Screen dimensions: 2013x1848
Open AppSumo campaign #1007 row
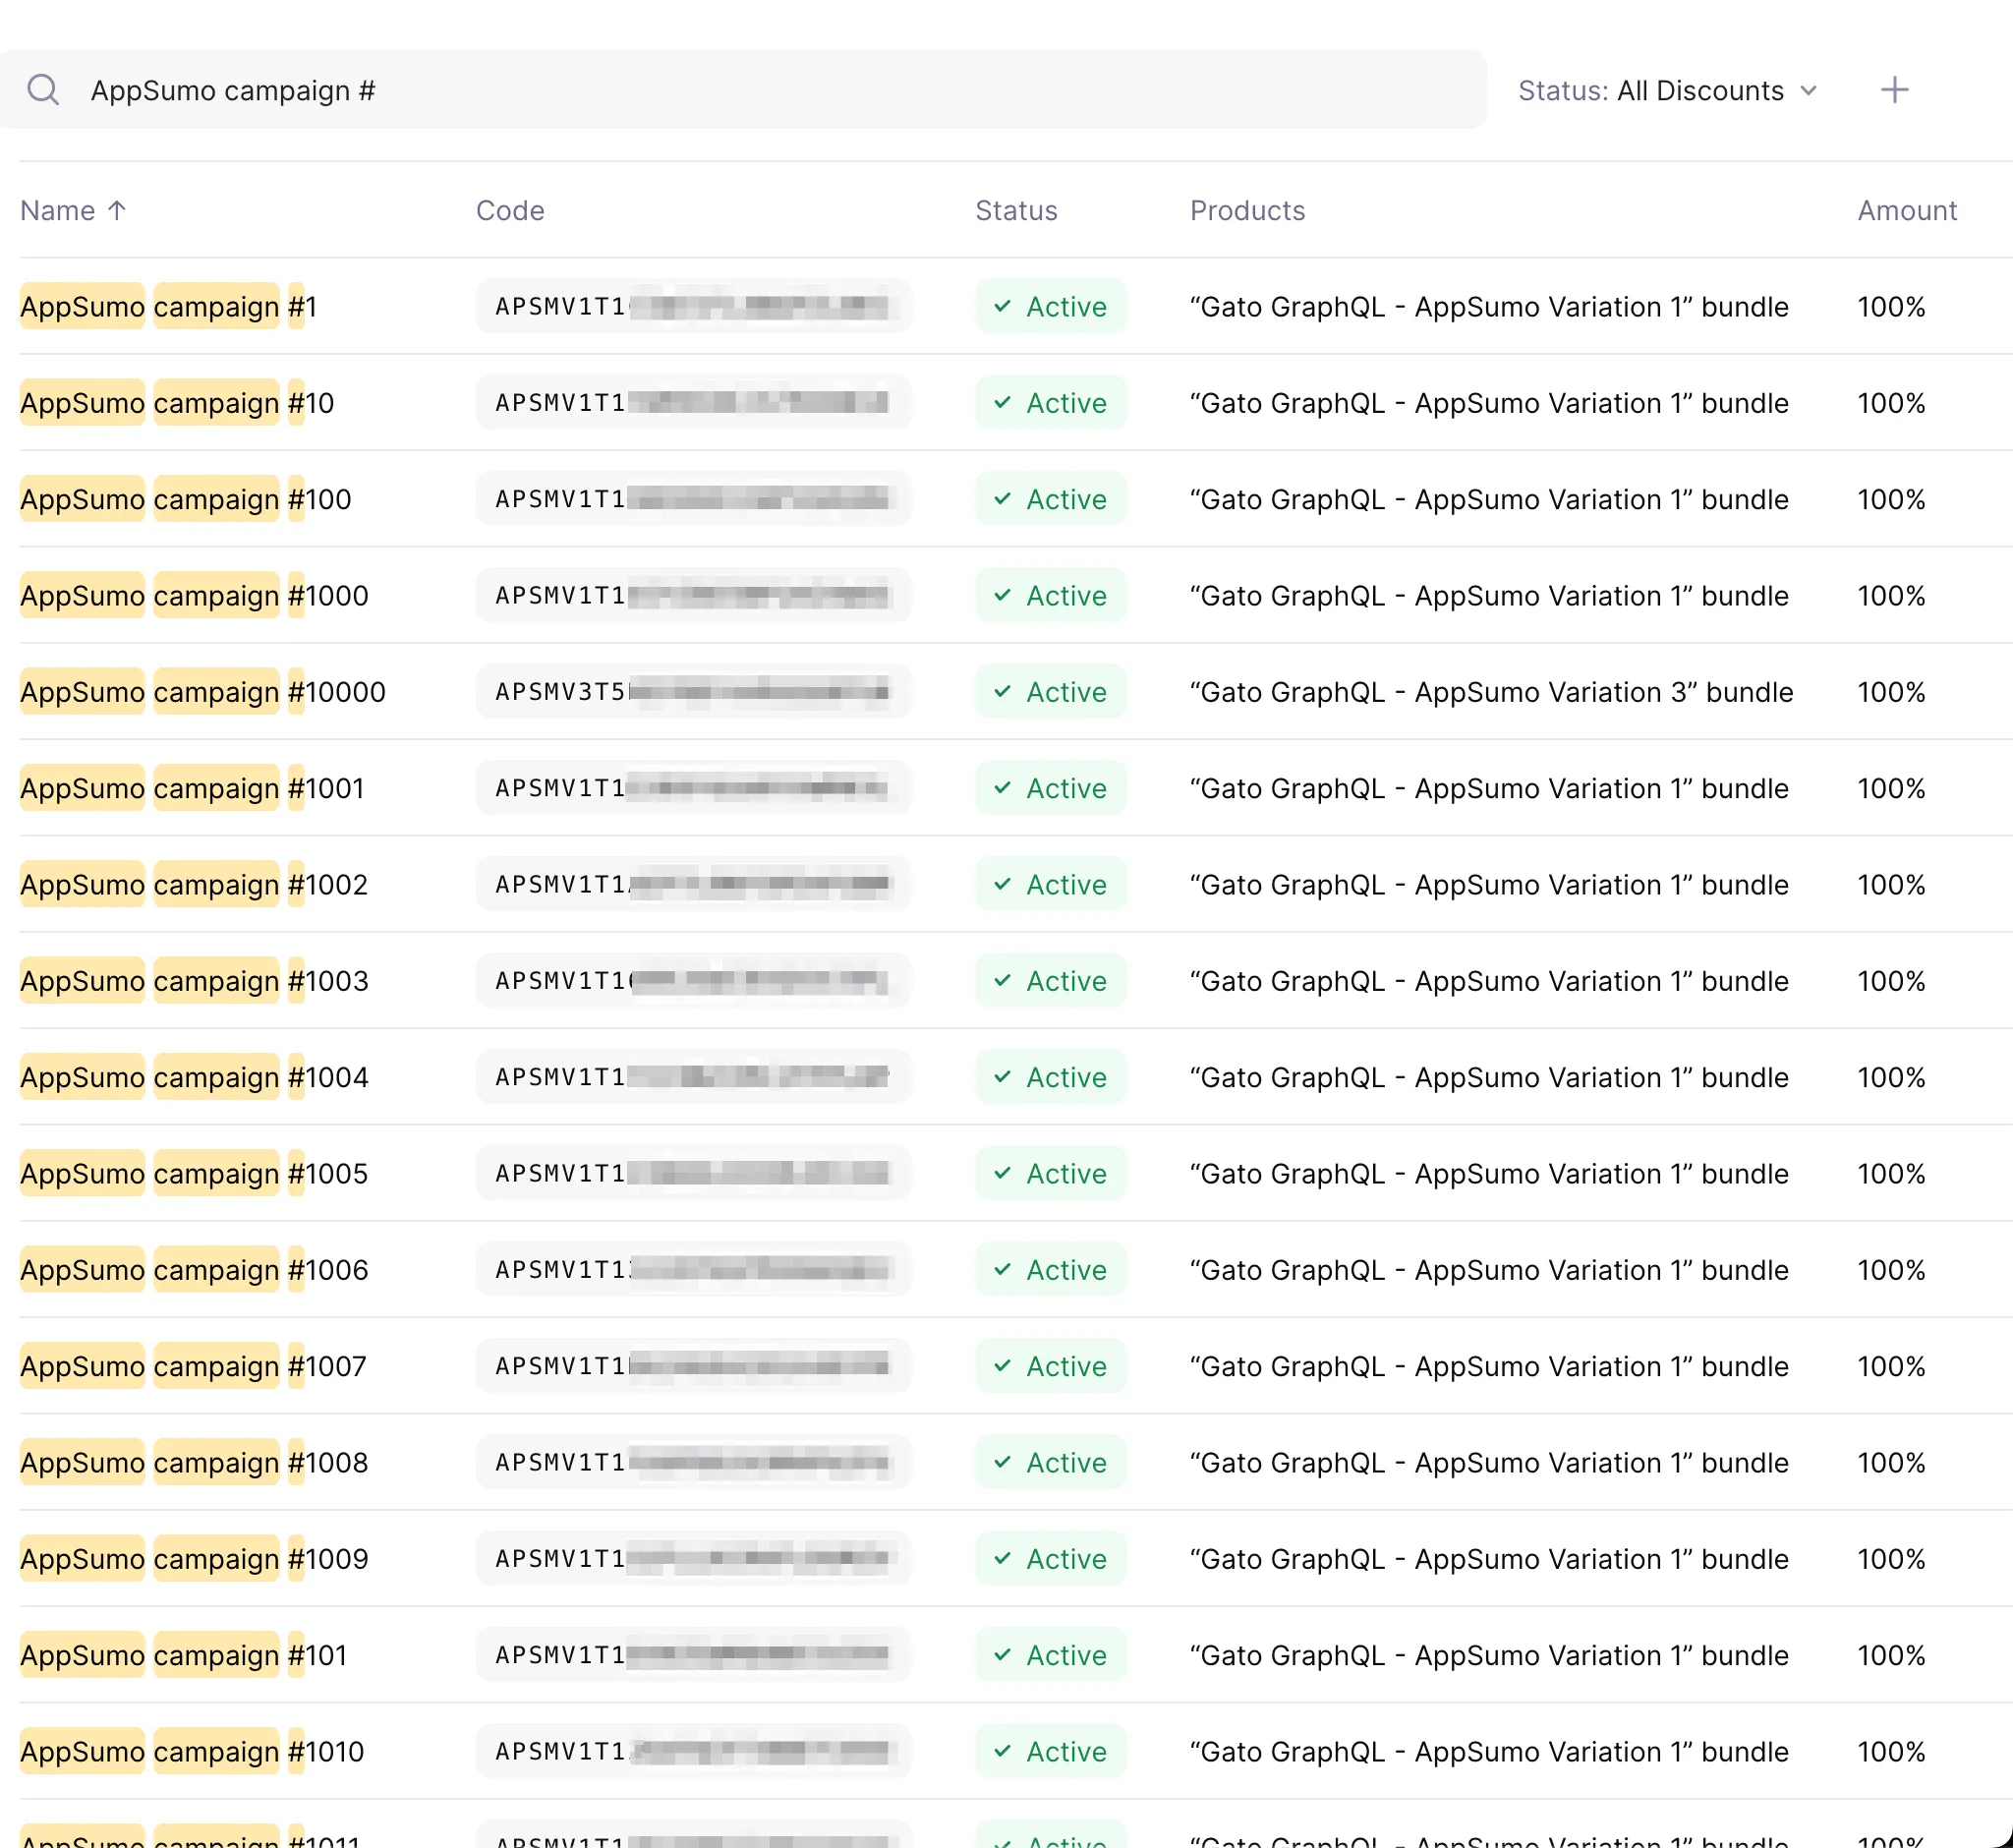(x=1016, y=1366)
